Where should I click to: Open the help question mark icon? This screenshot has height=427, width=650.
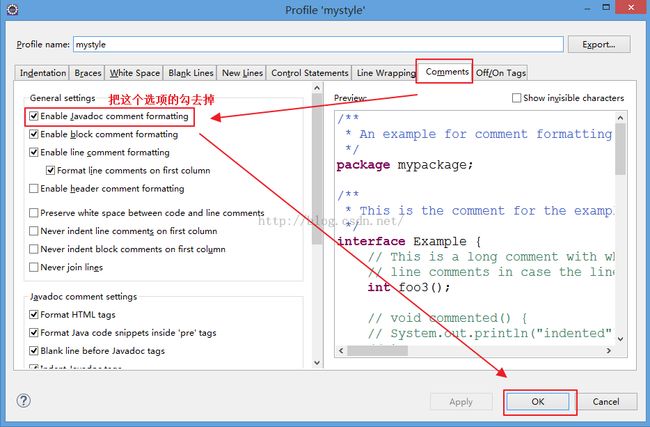24,400
